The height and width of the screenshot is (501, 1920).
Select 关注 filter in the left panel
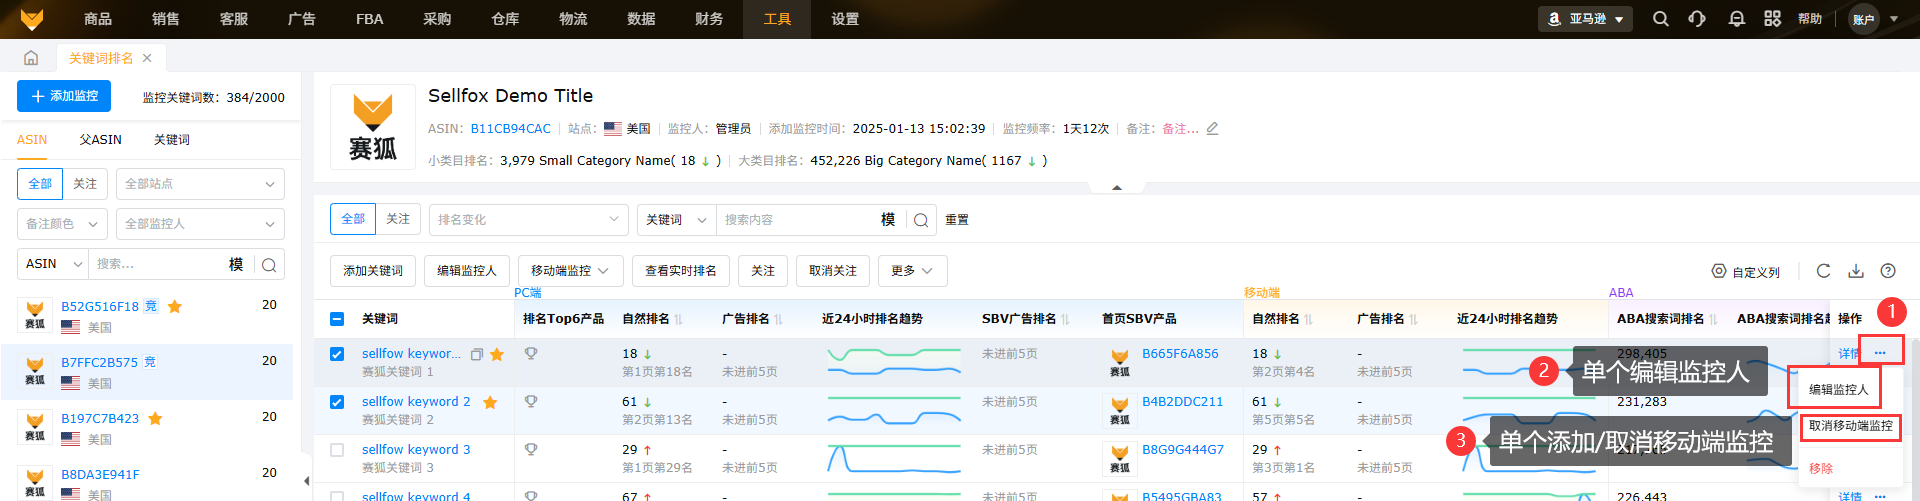[85, 184]
